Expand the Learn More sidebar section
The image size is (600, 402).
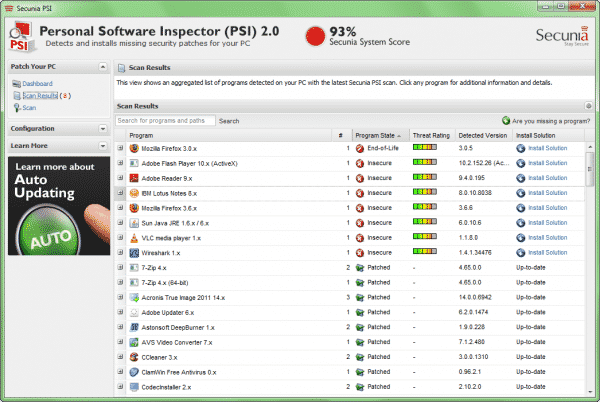coord(102,145)
